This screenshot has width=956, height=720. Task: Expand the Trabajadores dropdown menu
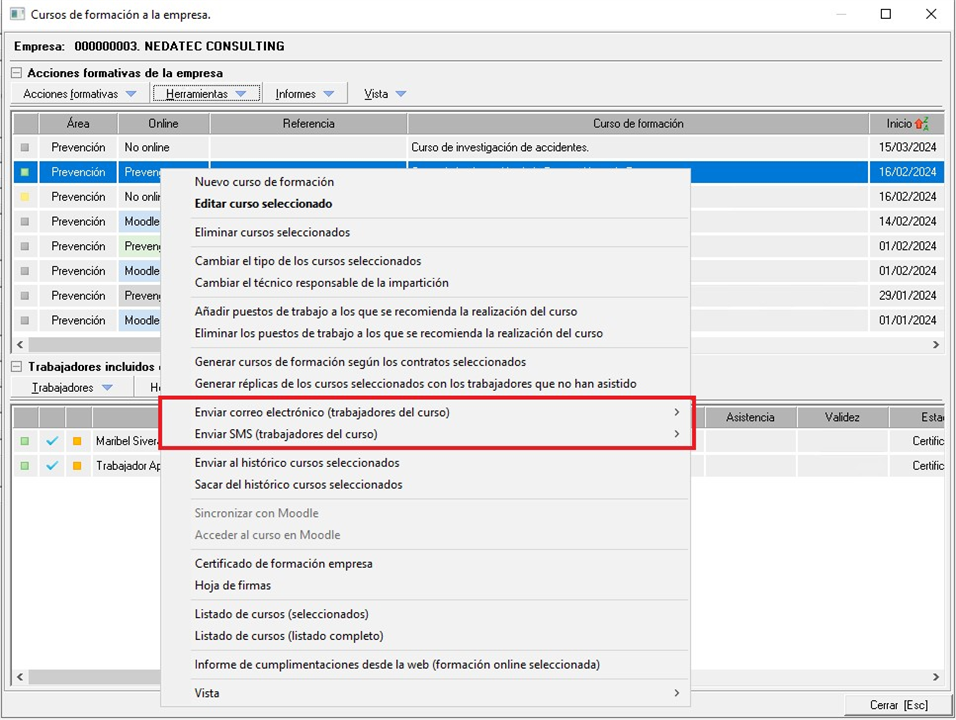tap(72, 388)
